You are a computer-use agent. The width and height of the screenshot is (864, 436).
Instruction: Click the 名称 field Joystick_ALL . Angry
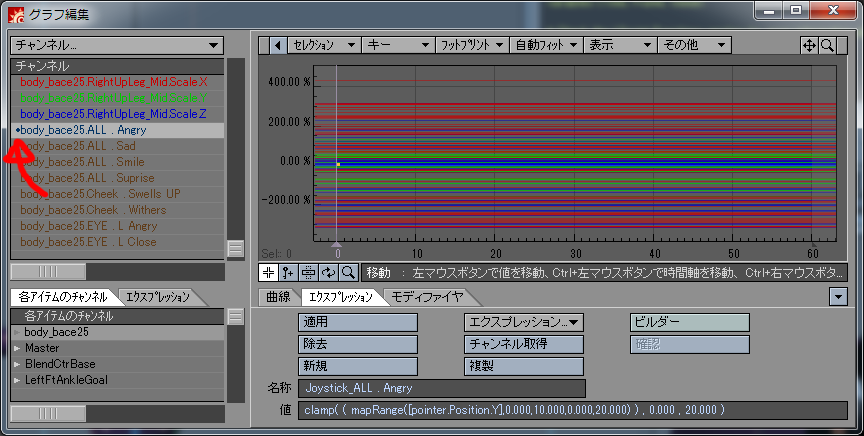pos(441,388)
